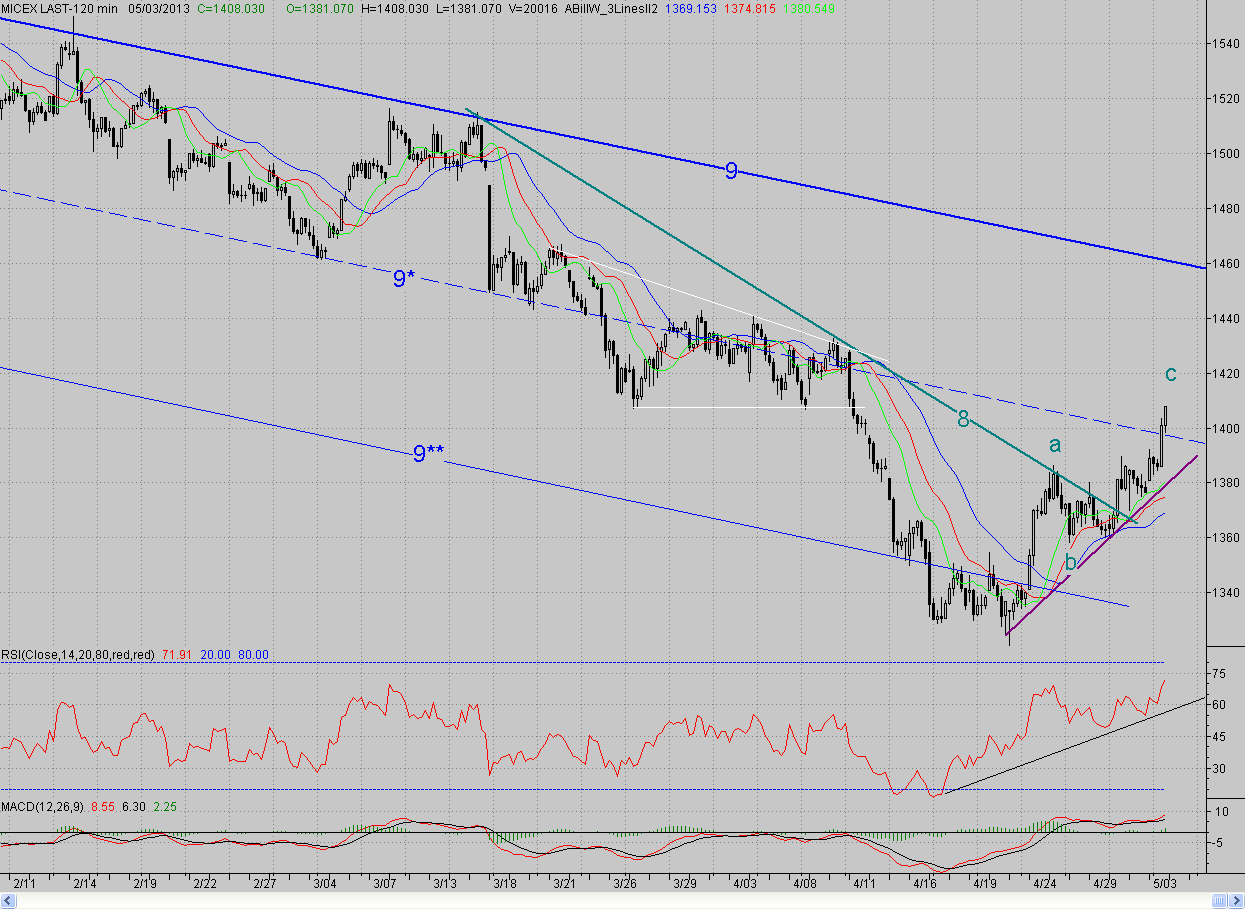Click the RSI(Close,14,20,80,red,red) indicator title
This screenshot has width=1245, height=909.
78,654
